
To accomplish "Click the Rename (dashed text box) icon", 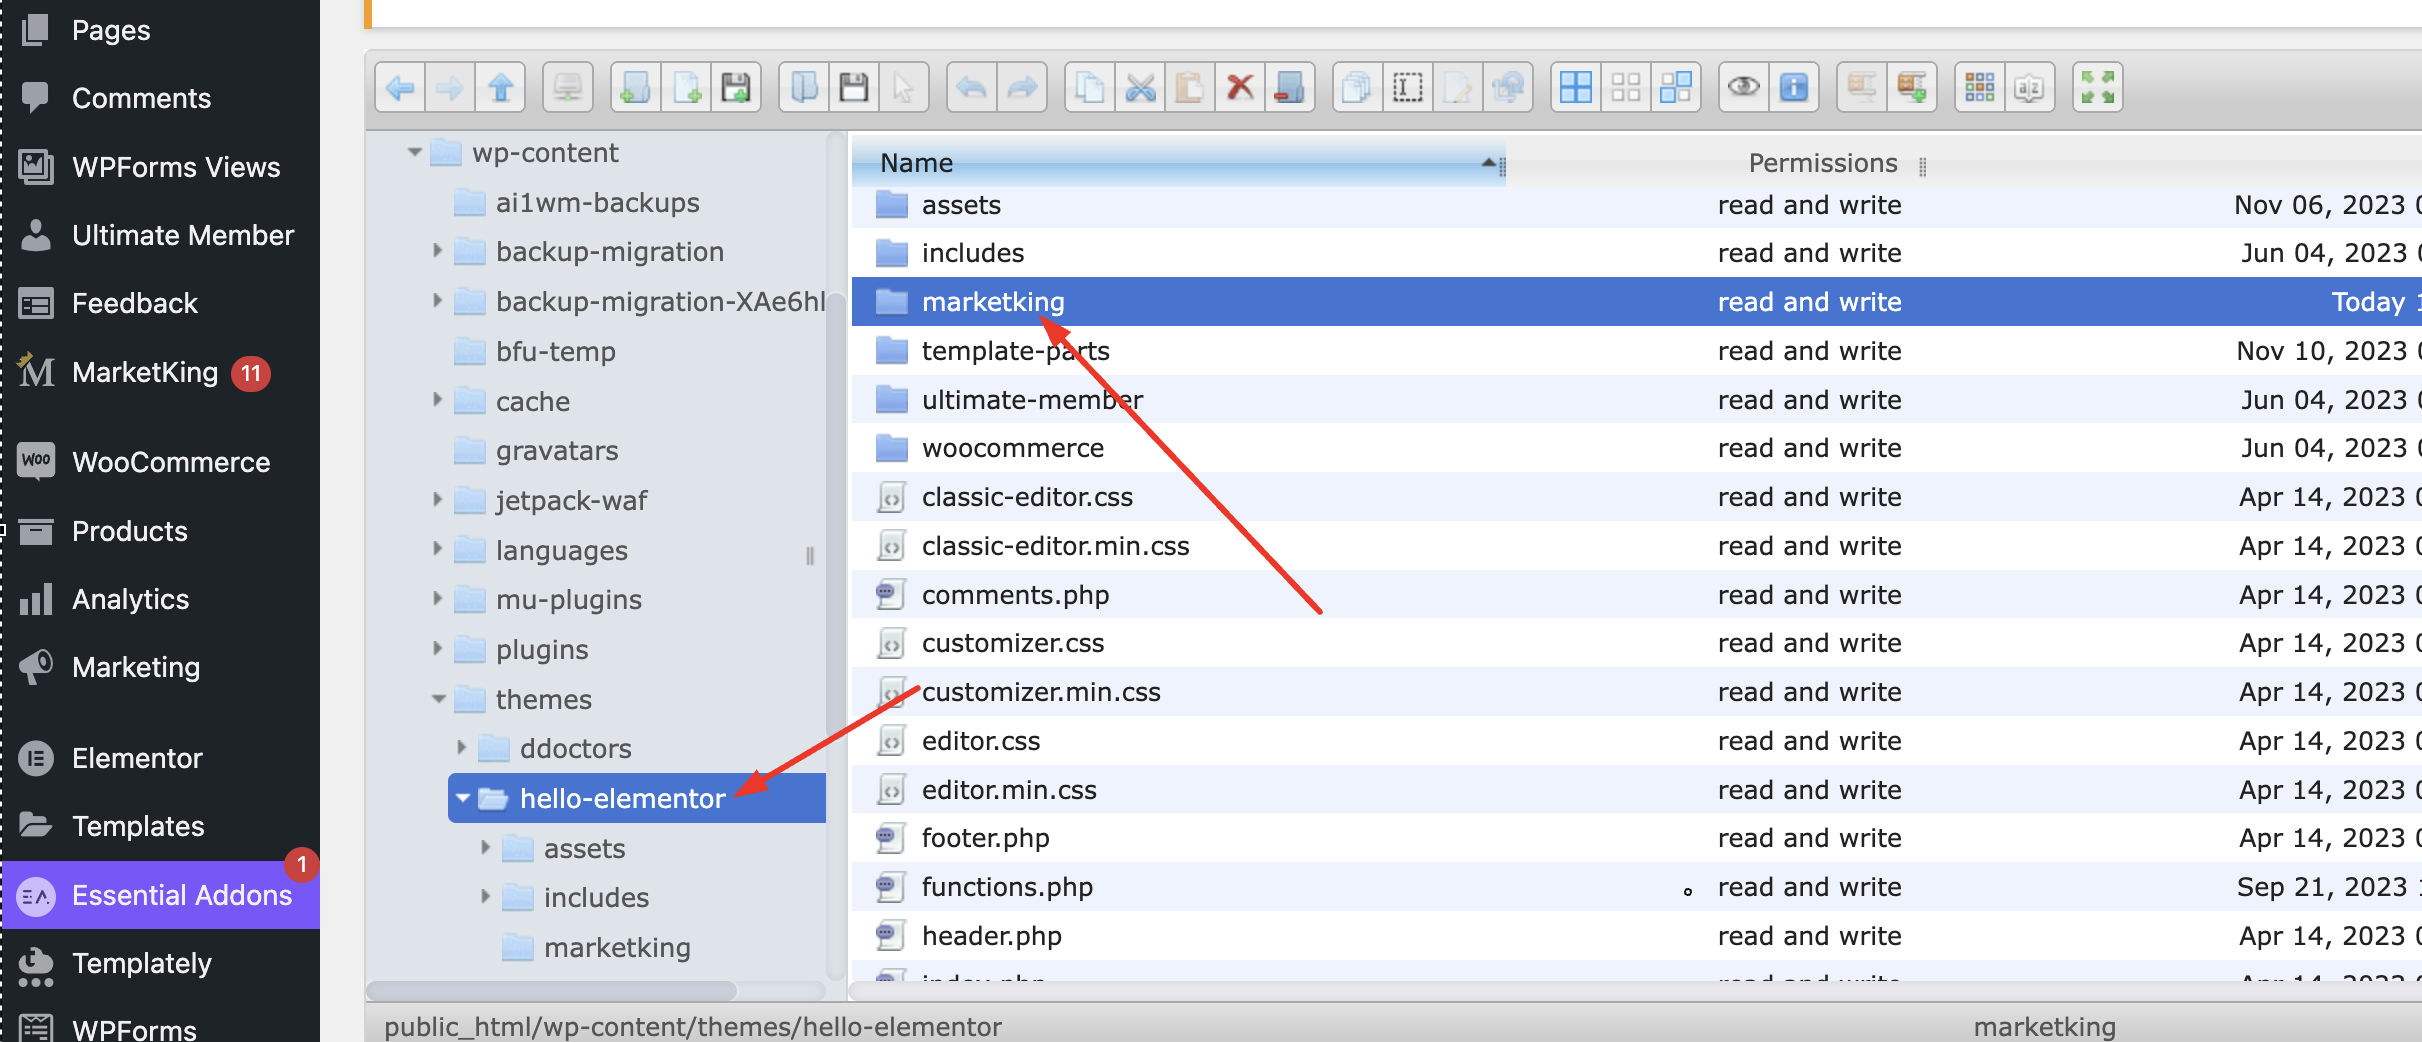I will click(x=1408, y=88).
